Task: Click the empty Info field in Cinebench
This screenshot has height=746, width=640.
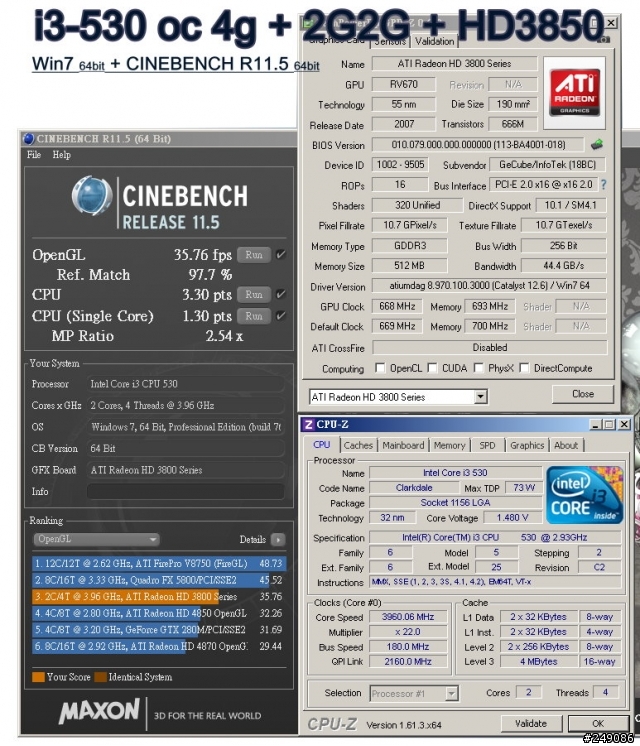Action: pos(186,491)
